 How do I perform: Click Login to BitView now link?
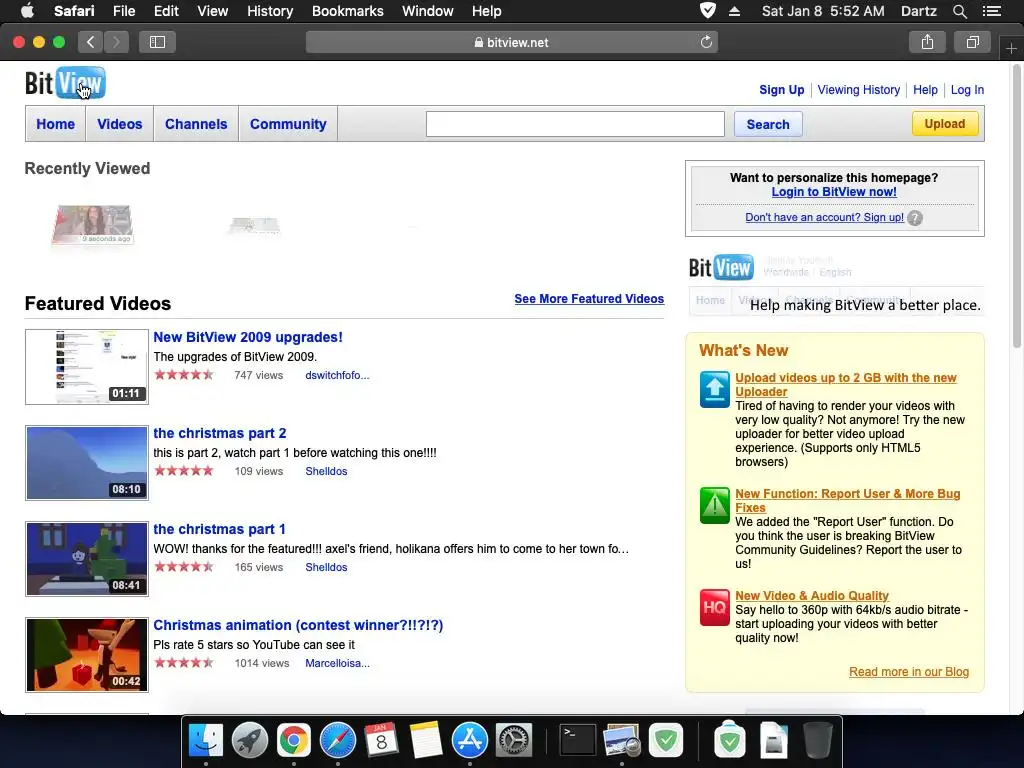(834, 192)
